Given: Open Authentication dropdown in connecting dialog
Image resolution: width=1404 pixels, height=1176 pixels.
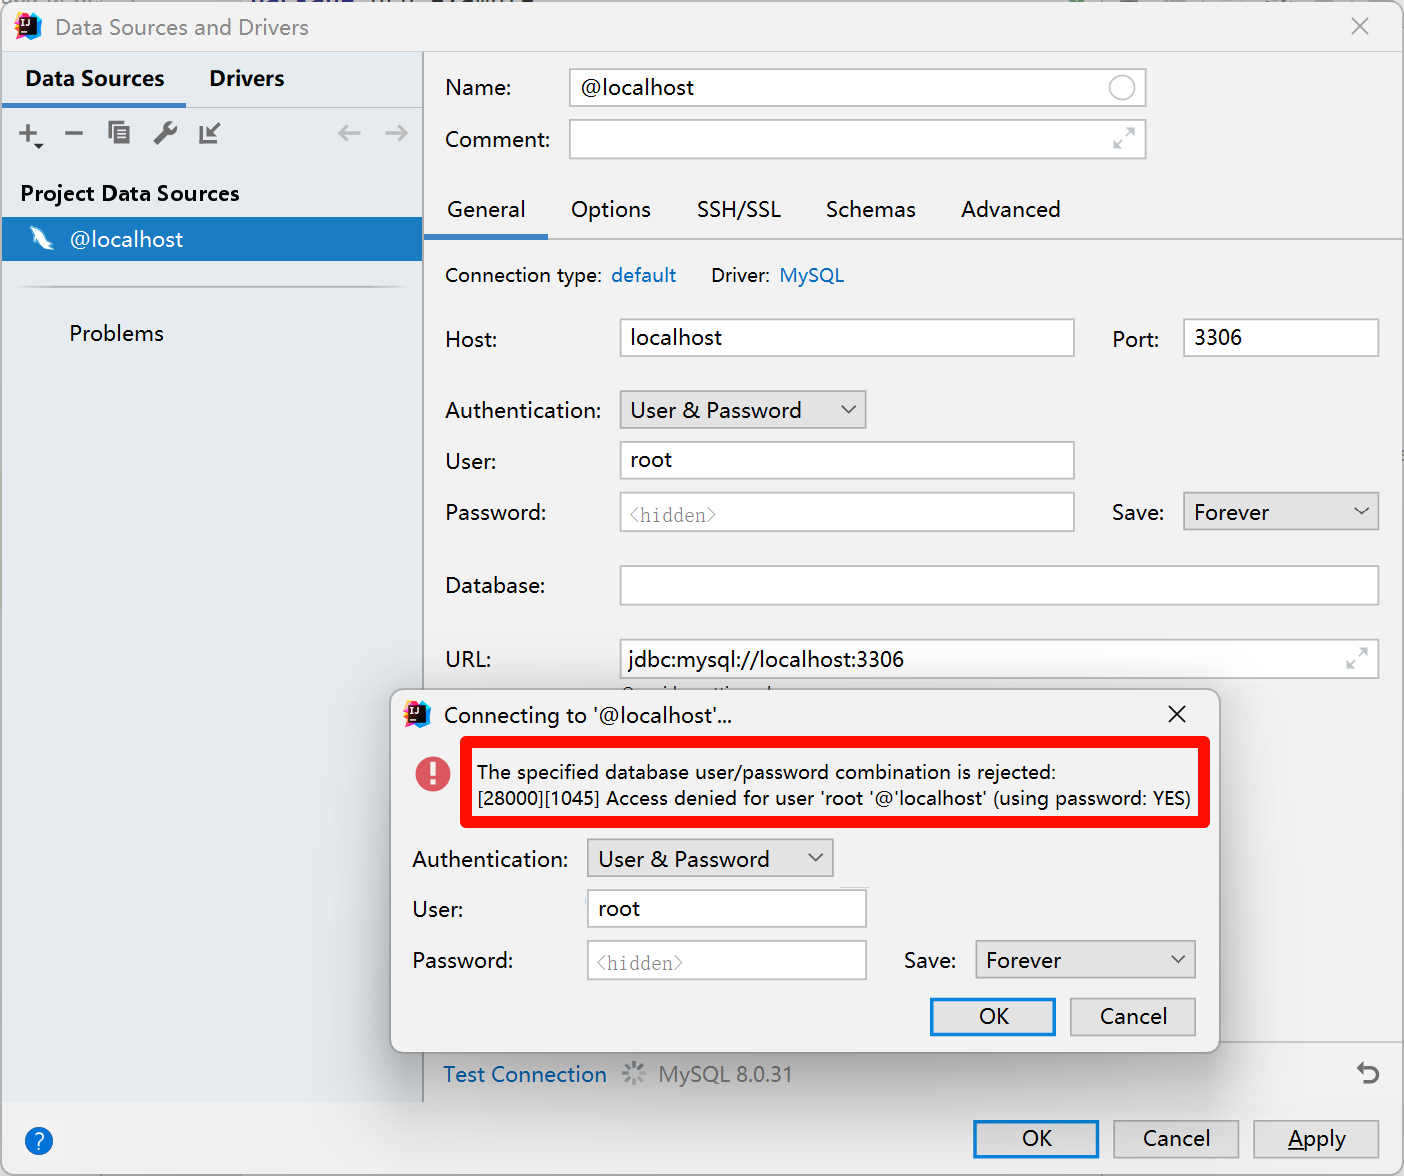Looking at the screenshot, I should click(710, 859).
